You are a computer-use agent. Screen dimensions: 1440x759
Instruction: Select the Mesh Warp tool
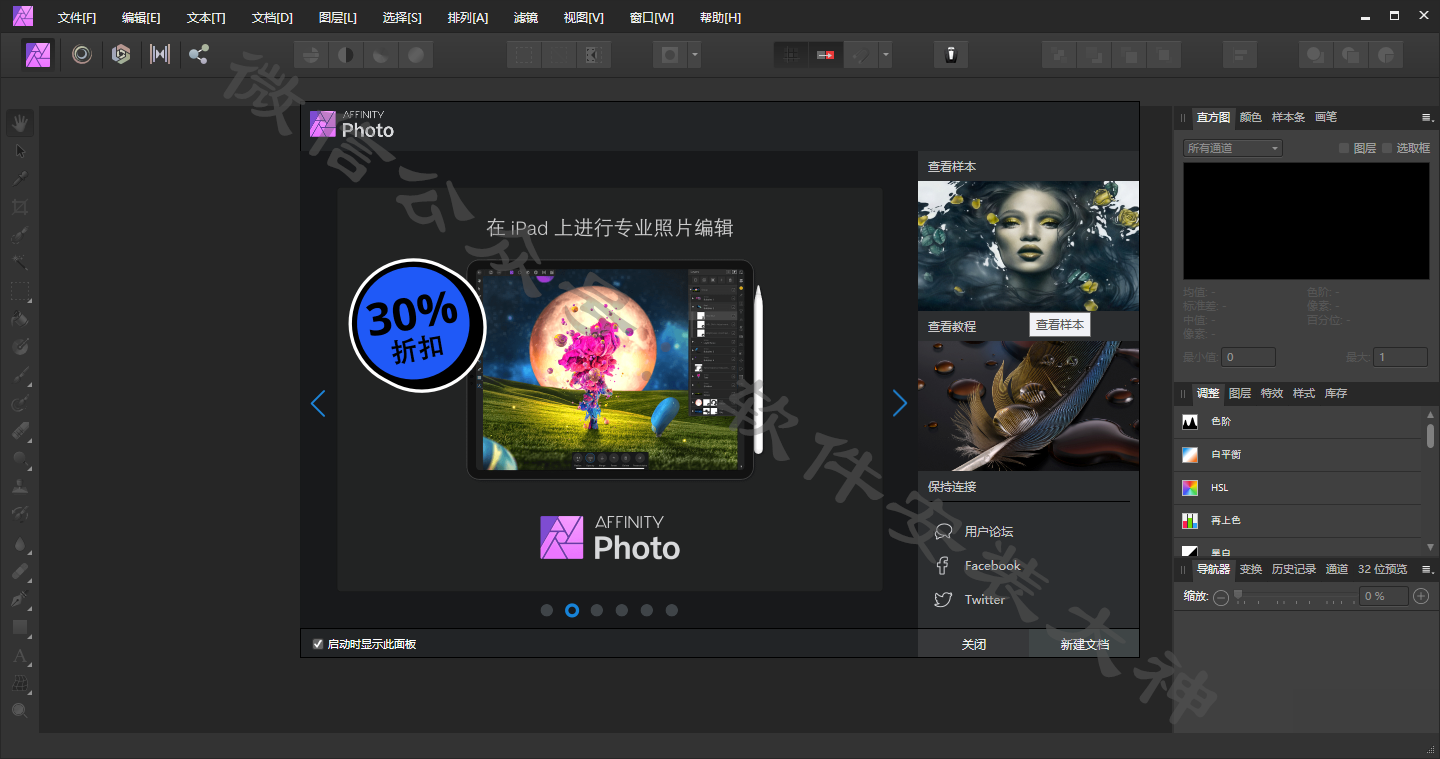(x=20, y=683)
